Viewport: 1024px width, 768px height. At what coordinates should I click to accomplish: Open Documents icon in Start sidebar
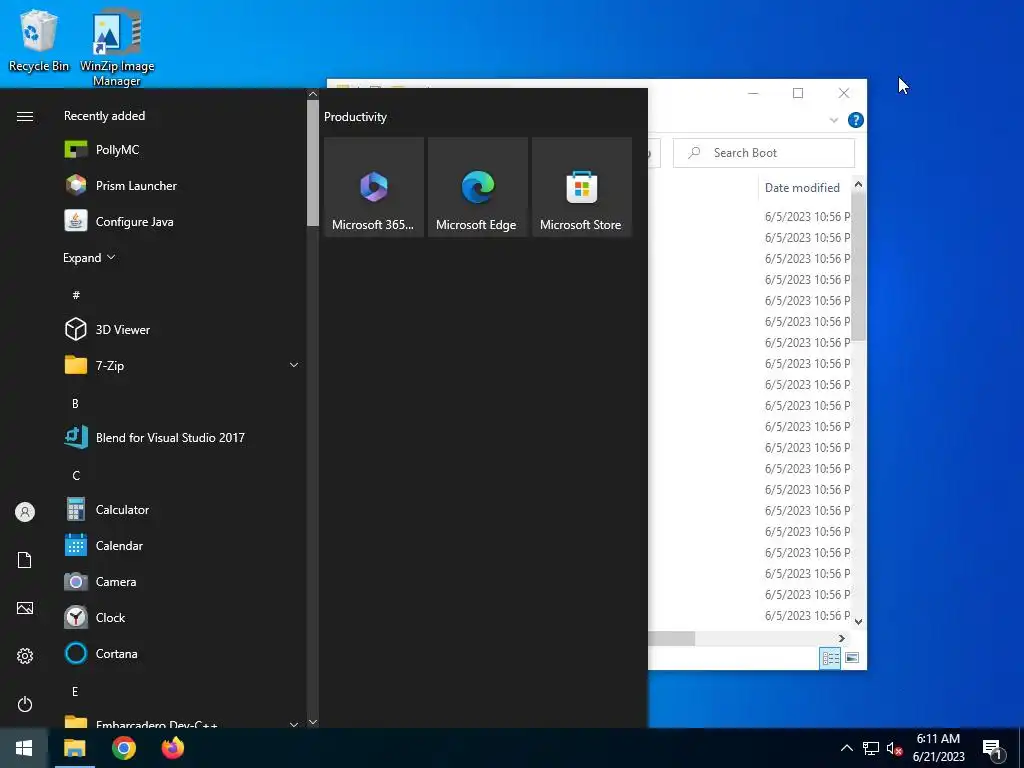point(25,560)
